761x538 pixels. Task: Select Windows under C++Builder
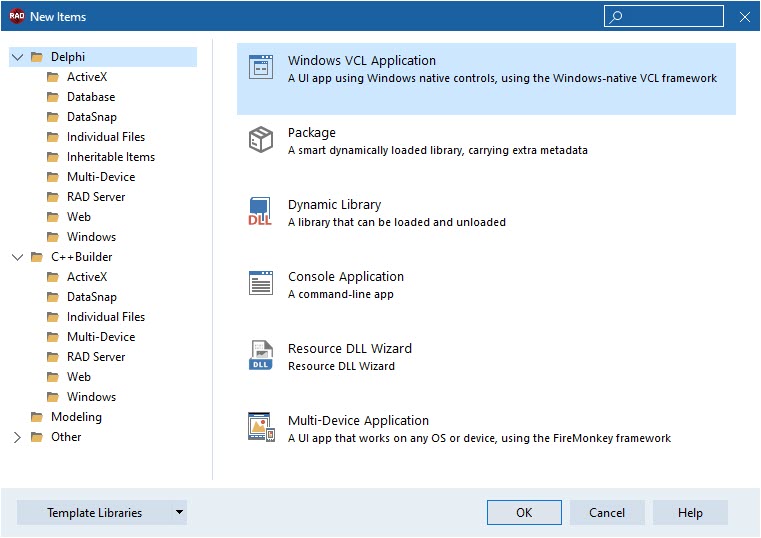91,397
